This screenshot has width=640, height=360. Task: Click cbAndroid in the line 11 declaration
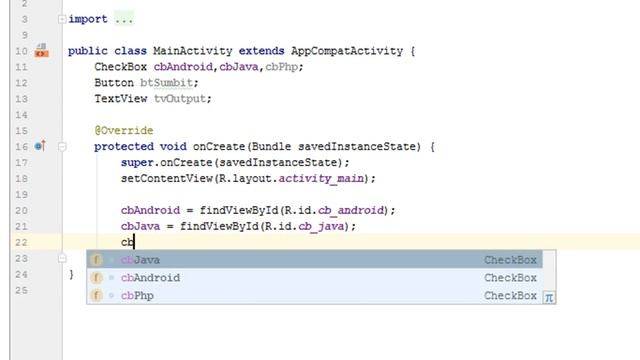pos(183,67)
